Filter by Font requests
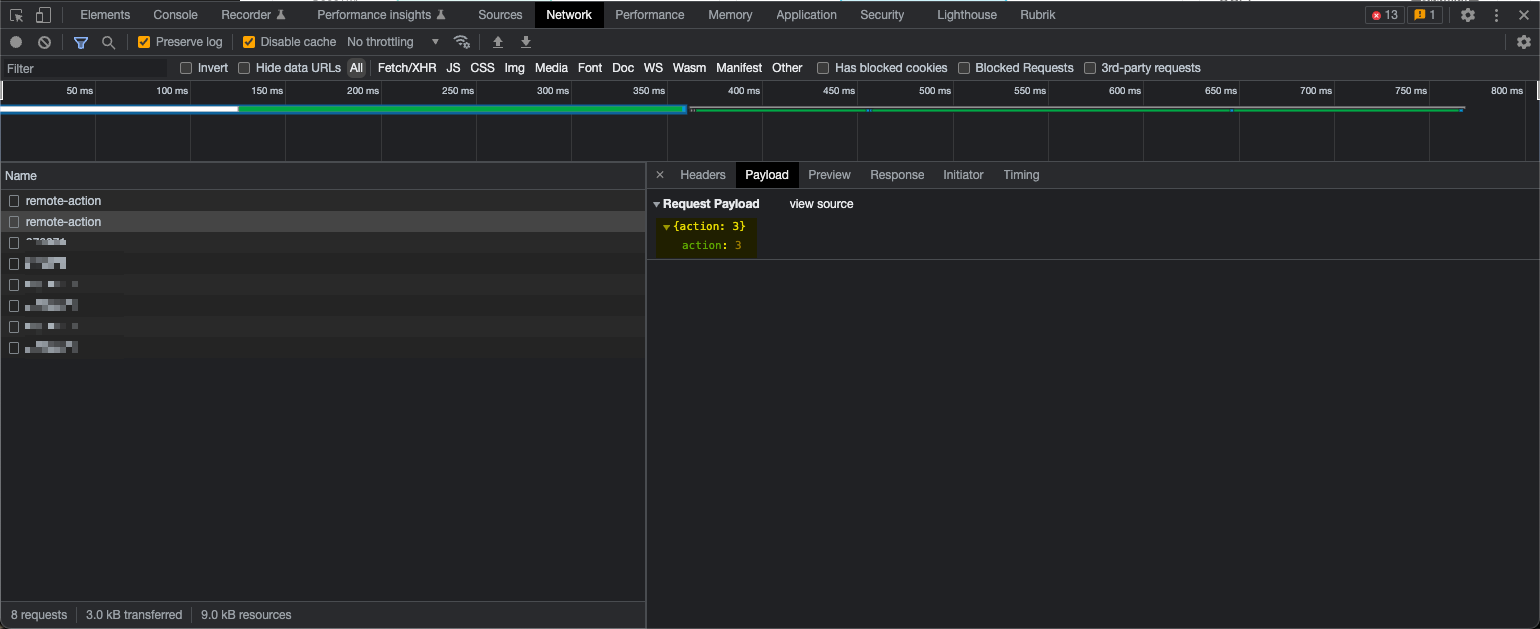This screenshot has width=1540, height=629. [x=590, y=68]
